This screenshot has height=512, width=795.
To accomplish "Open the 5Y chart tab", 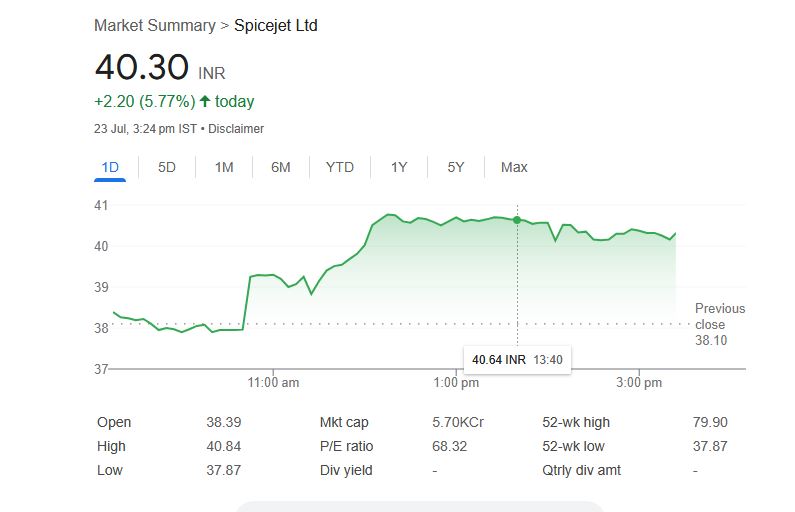I will tap(456, 167).
